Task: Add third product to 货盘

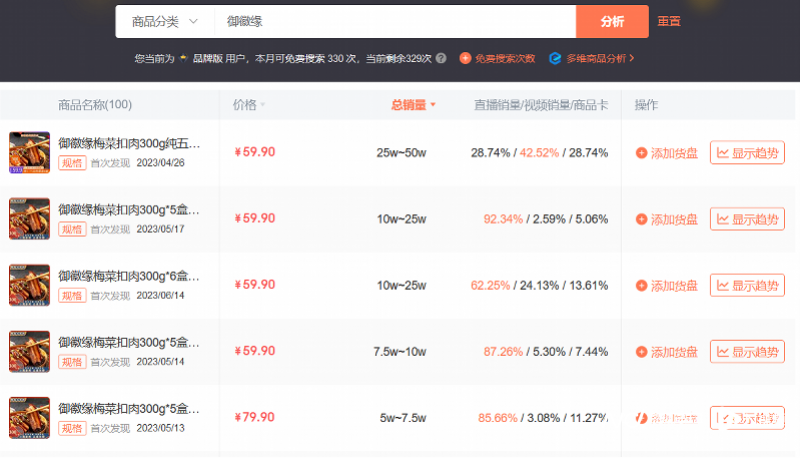Action: click(666, 286)
